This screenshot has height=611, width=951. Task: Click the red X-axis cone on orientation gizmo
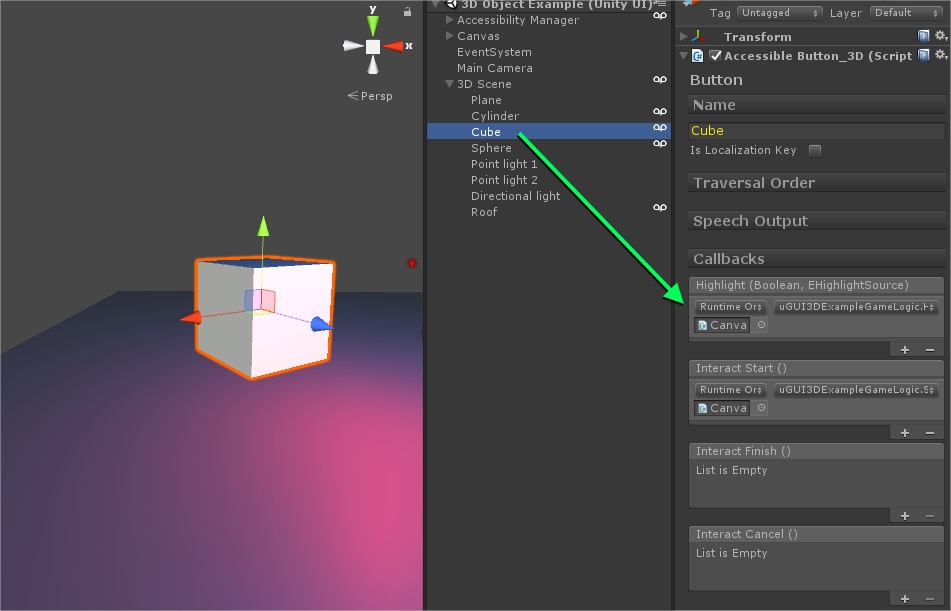point(394,46)
